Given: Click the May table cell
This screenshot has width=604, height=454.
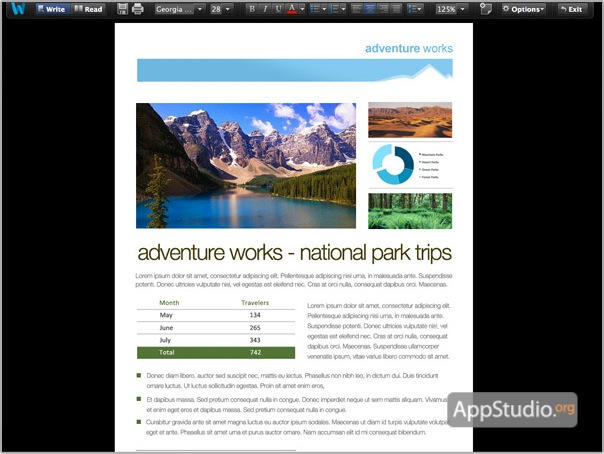Looking at the screenshot, I should click(x=166, y=315).
